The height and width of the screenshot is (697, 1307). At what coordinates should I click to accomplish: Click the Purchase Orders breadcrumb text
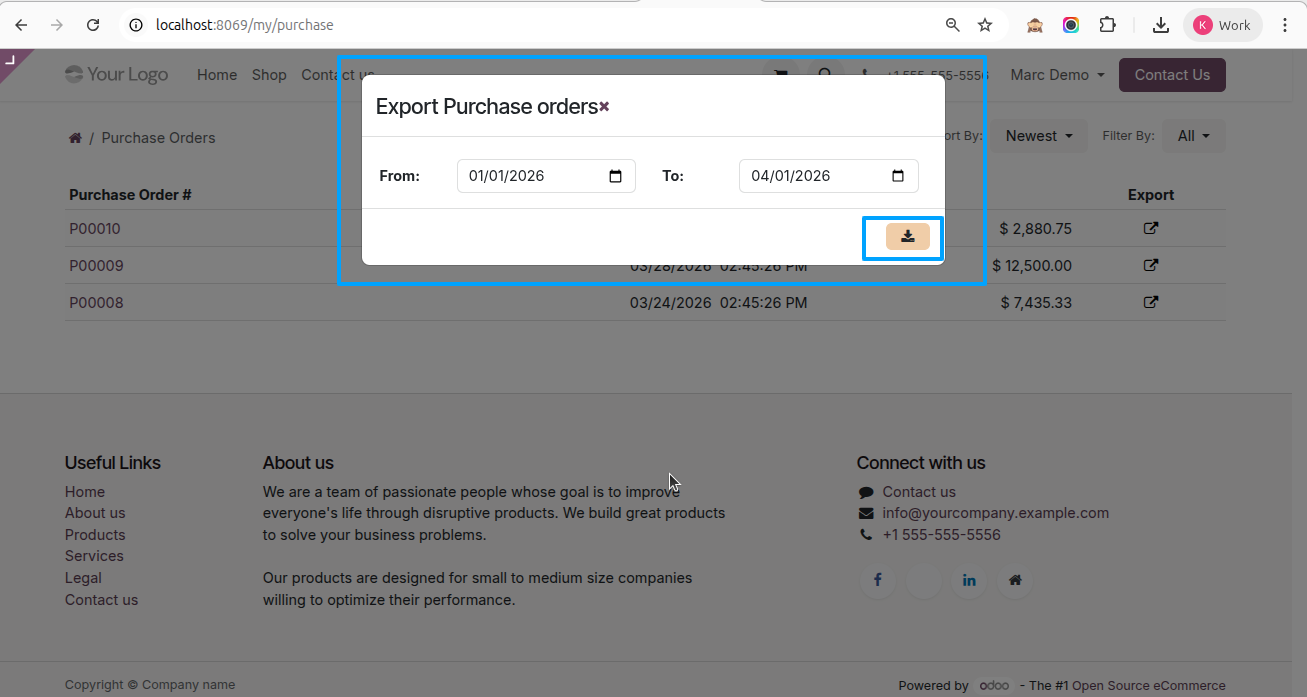coord(158,138)
